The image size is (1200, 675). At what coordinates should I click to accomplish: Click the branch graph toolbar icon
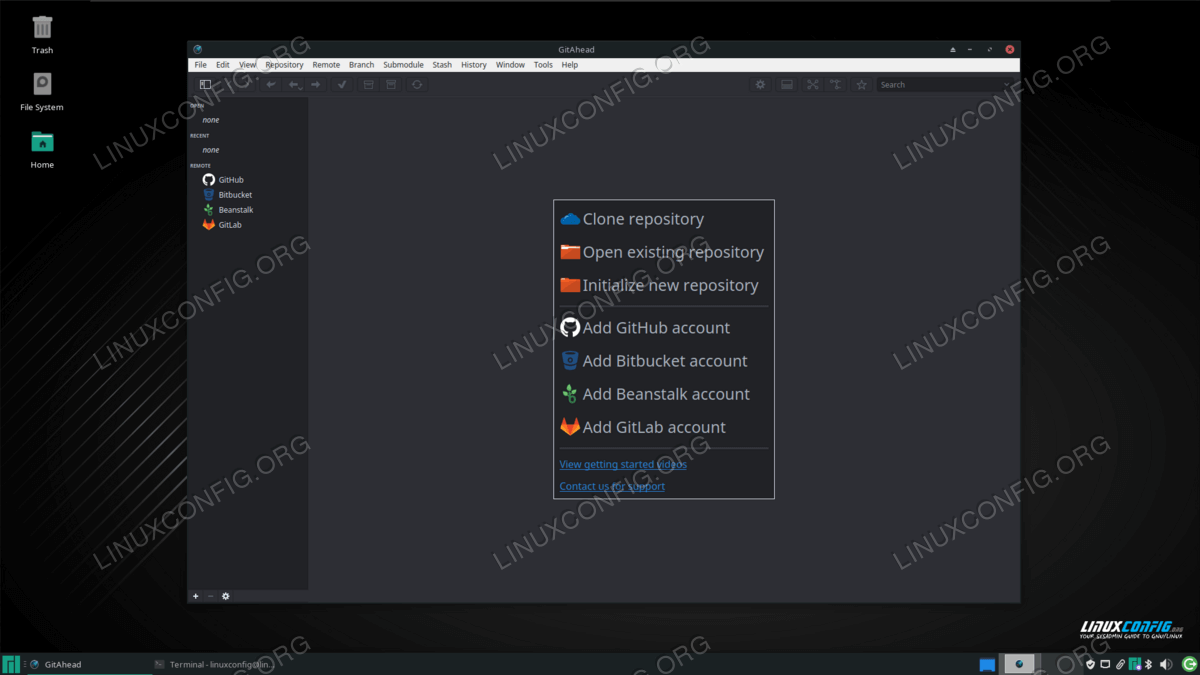click(836, 85)
